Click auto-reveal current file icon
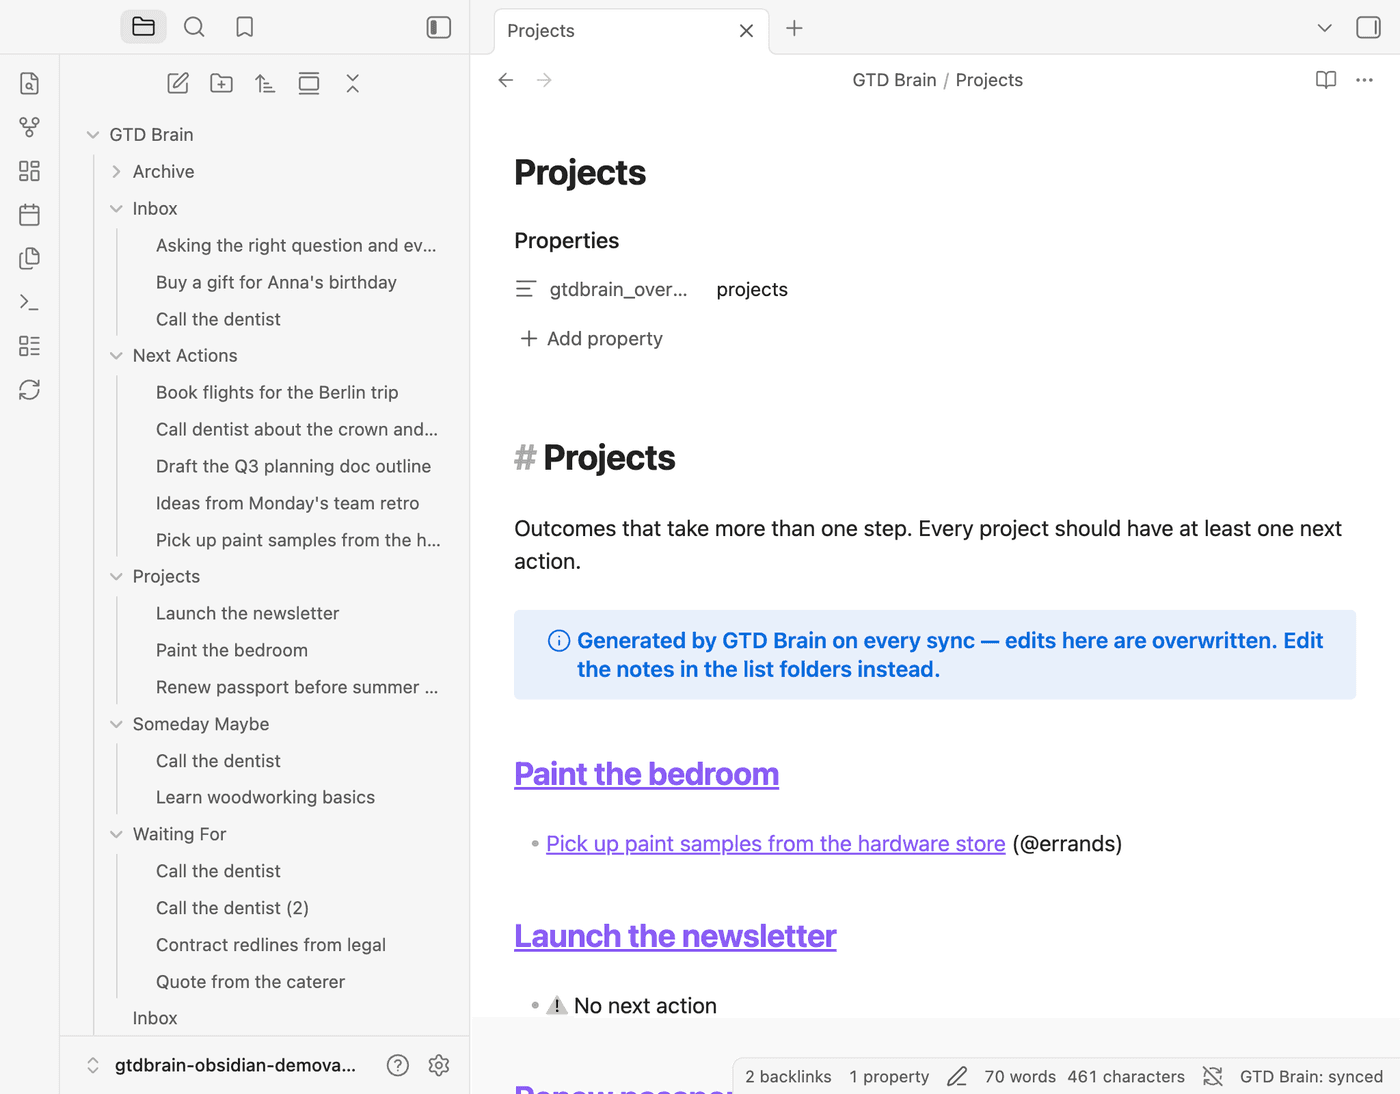The height and width of the screenshot is (1094, 1400). coord(309,83)
